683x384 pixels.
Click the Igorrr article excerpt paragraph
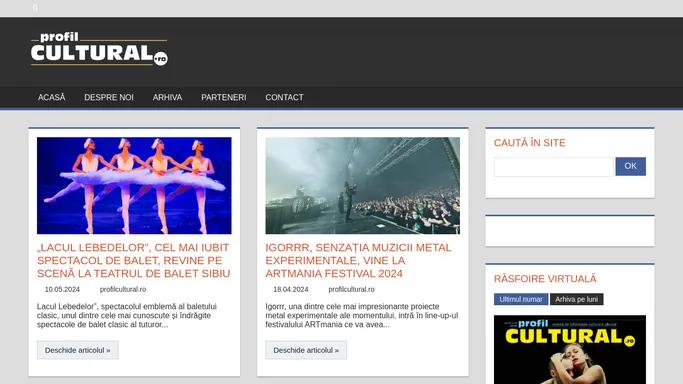362,315
